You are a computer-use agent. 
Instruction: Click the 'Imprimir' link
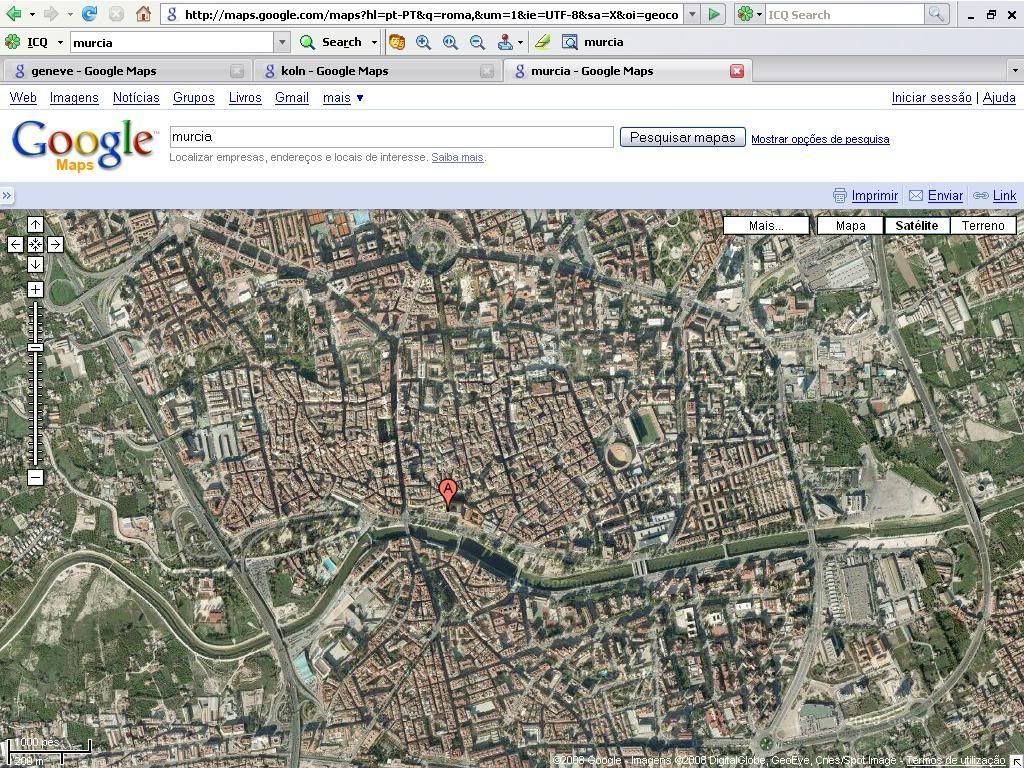(874, 196)
